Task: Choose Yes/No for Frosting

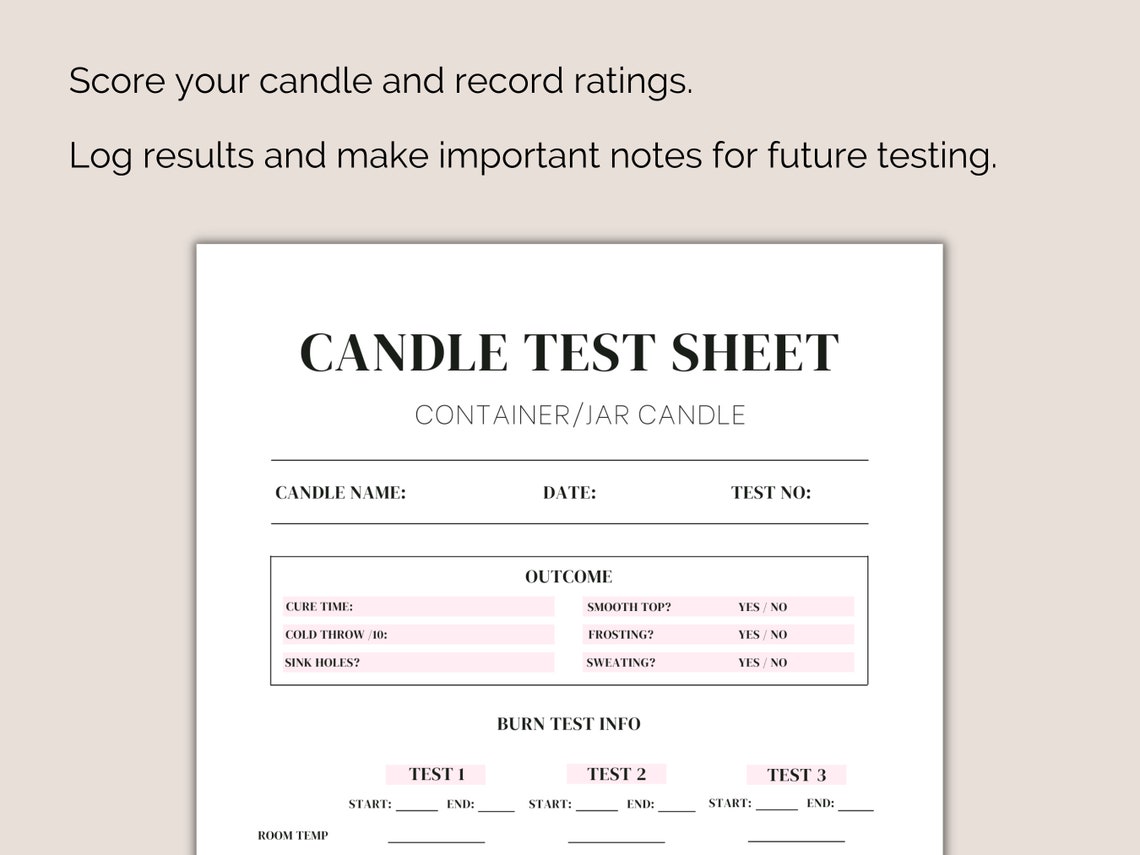Action: [x=762, y=635]
